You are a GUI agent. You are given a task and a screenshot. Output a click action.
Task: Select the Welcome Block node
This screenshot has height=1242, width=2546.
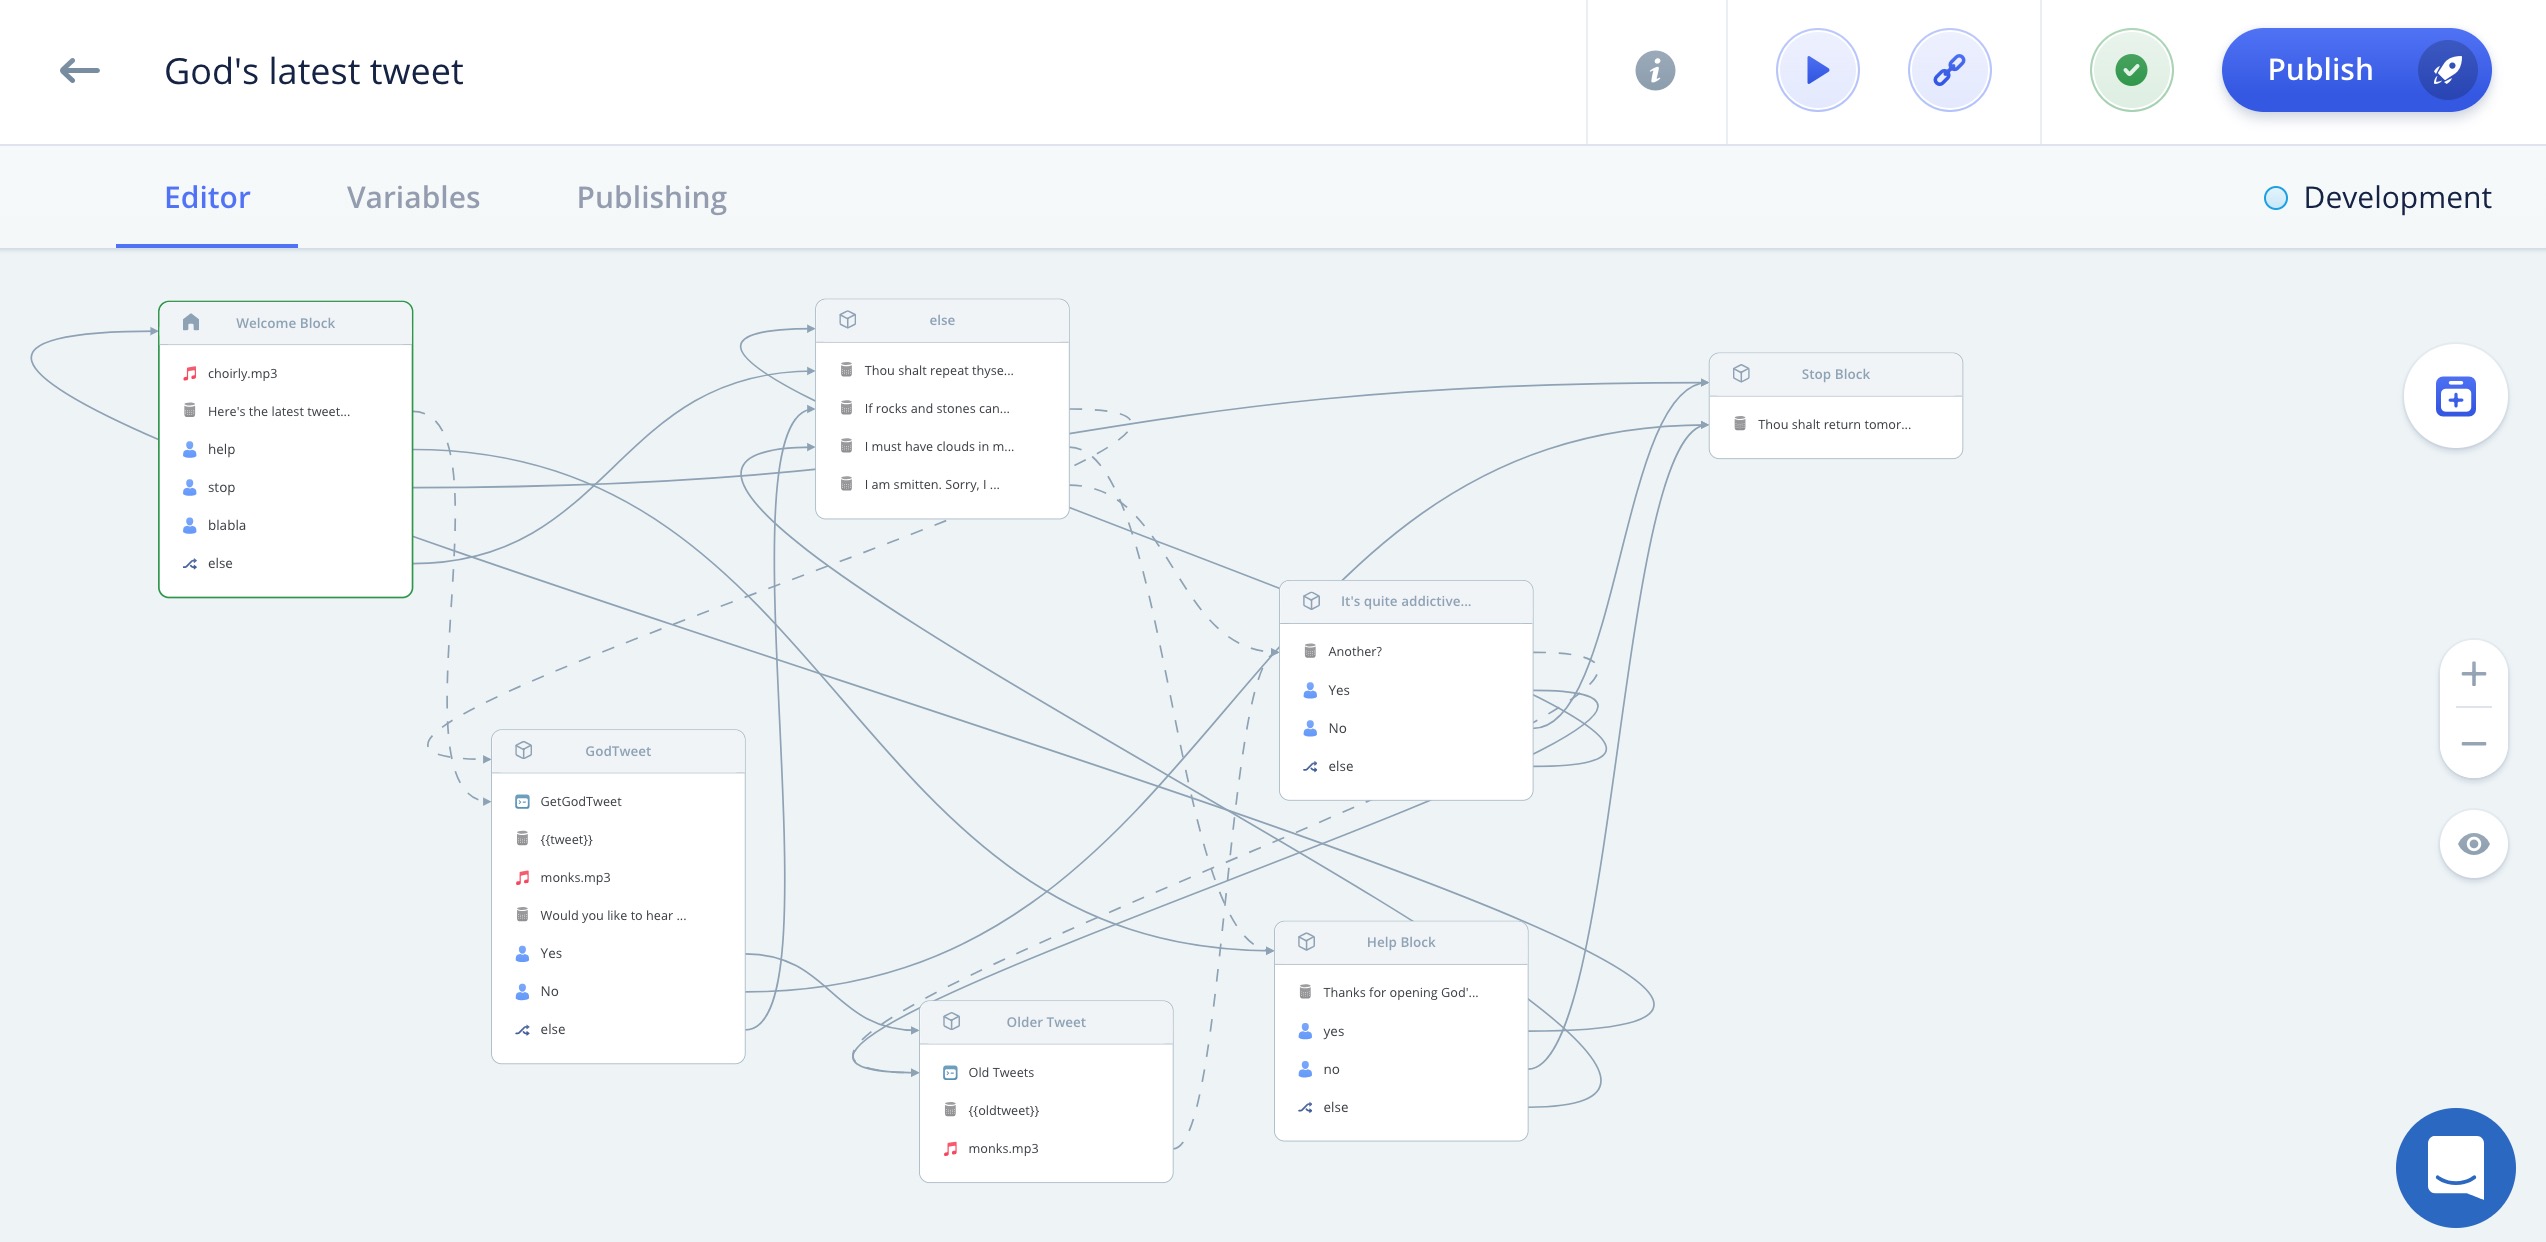tap(284, 321)
